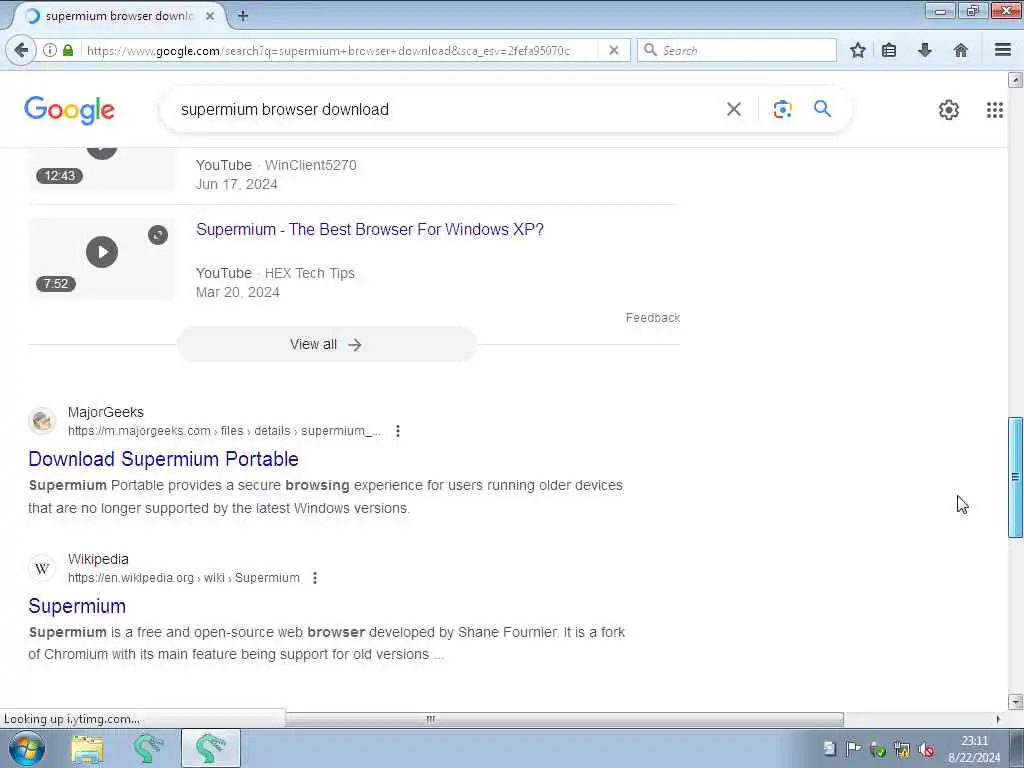Viewport: 1024px width, 768px height.
Task: Expand the 7:52 video preview icon
Action: [157, 235]
